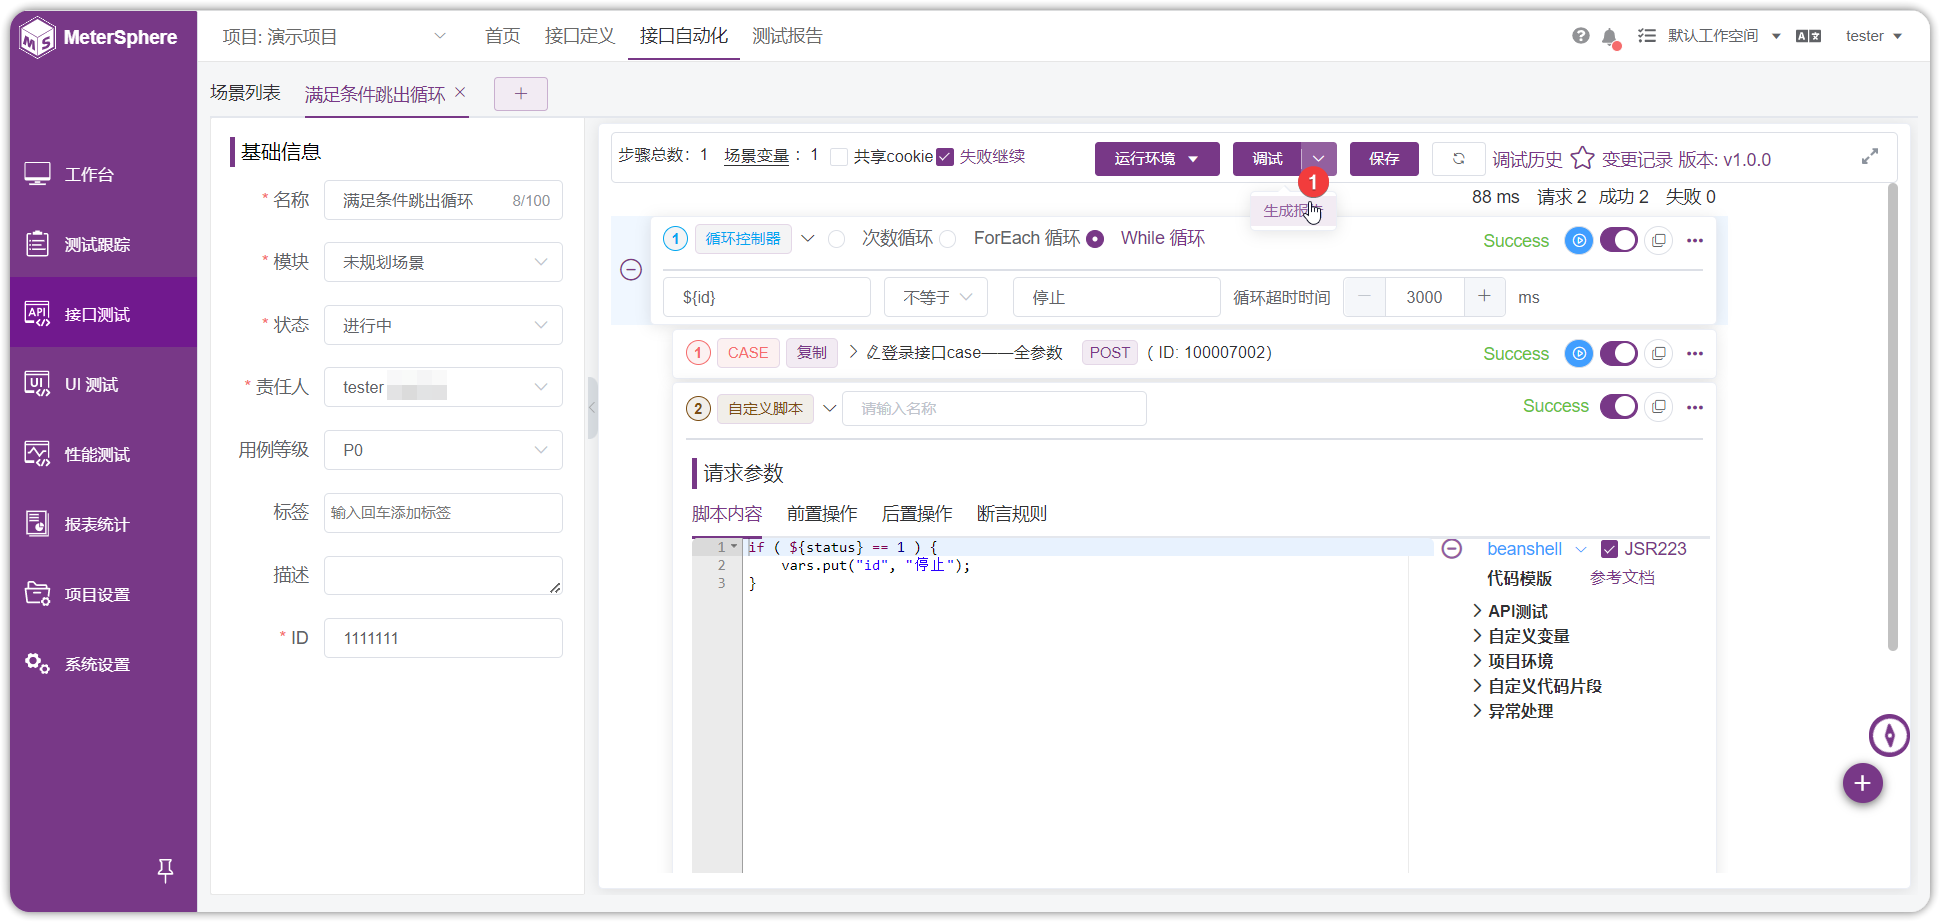Select ForEach 循环 radio option
The image size is (1940, 922).
(948, 239)
